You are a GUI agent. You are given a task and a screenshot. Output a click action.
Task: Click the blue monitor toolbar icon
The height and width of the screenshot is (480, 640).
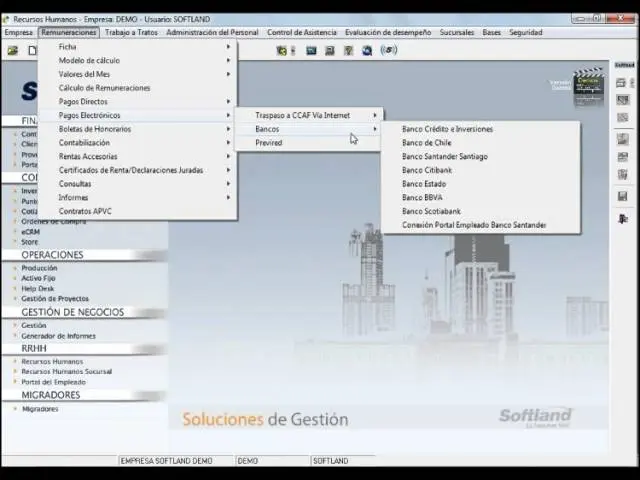coord(311,51)
